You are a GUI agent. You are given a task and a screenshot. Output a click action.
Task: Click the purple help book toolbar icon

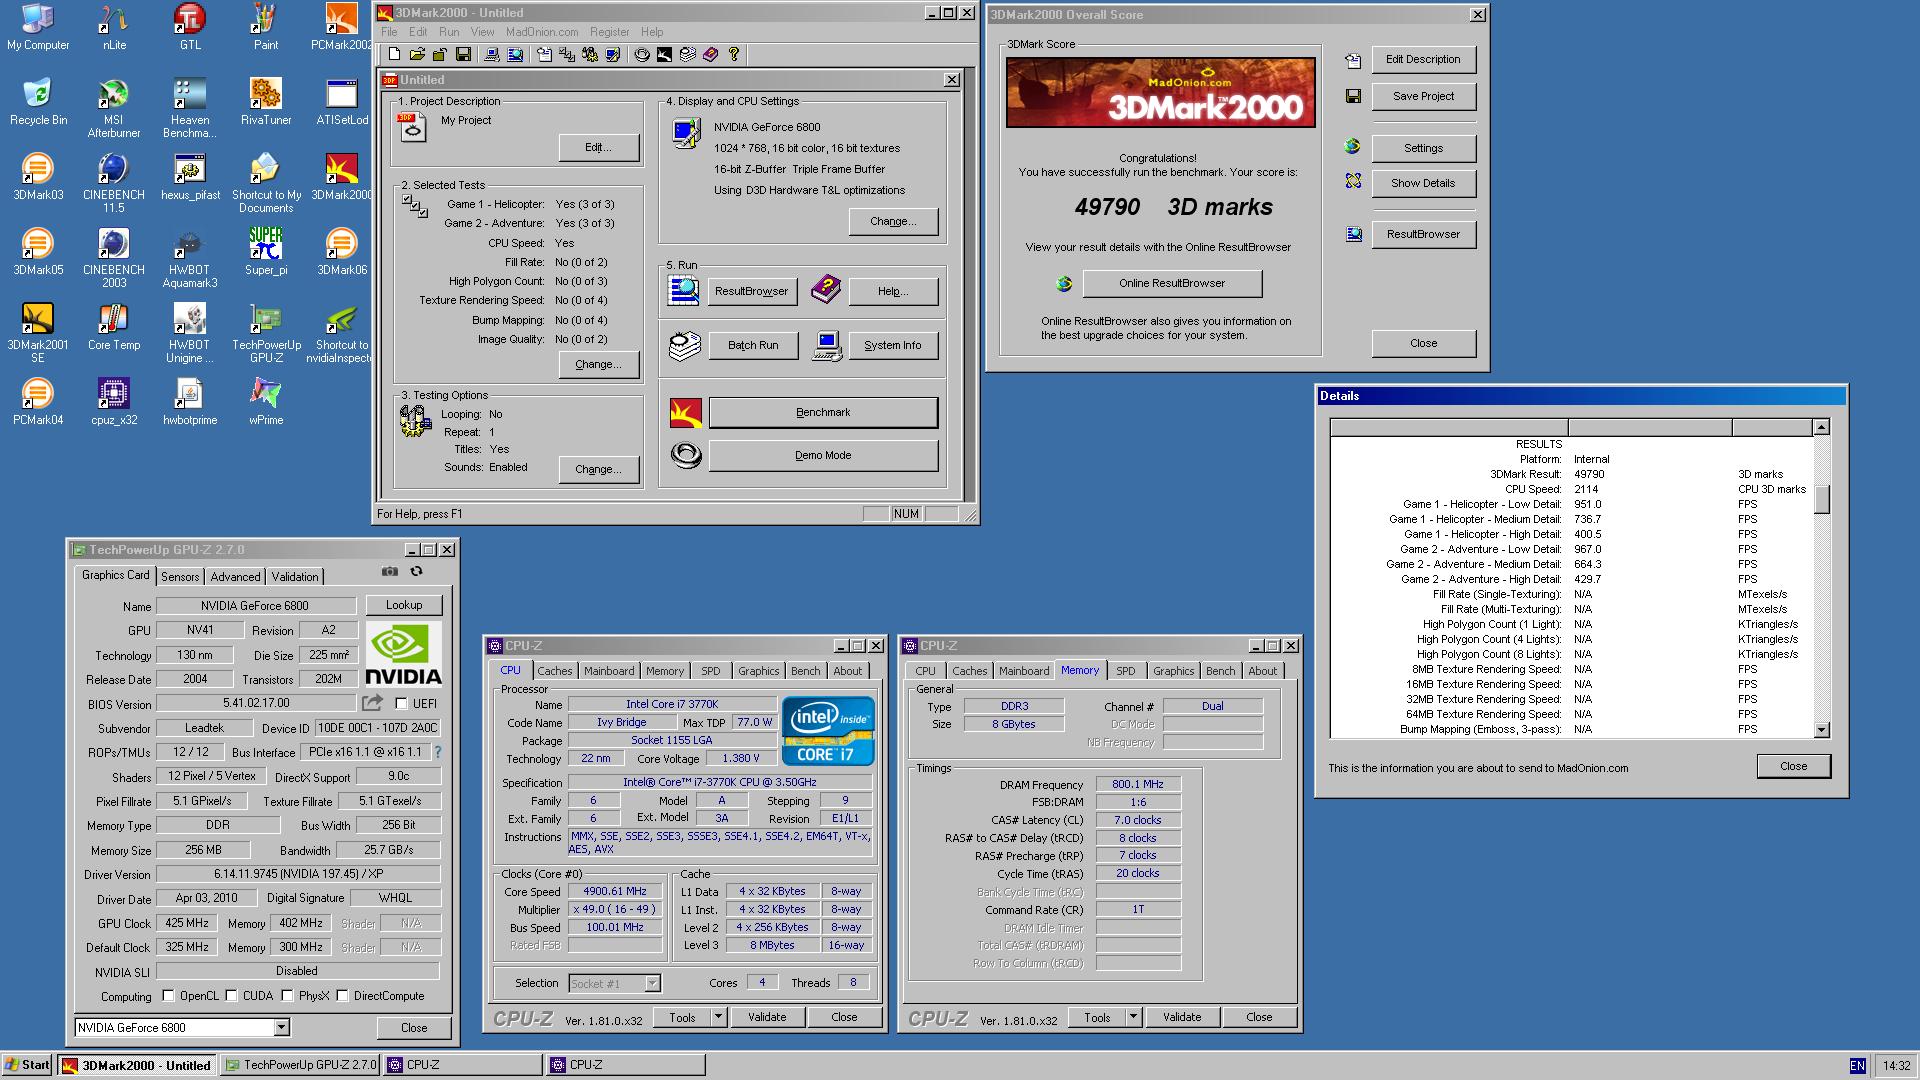[x=711, y=54]
